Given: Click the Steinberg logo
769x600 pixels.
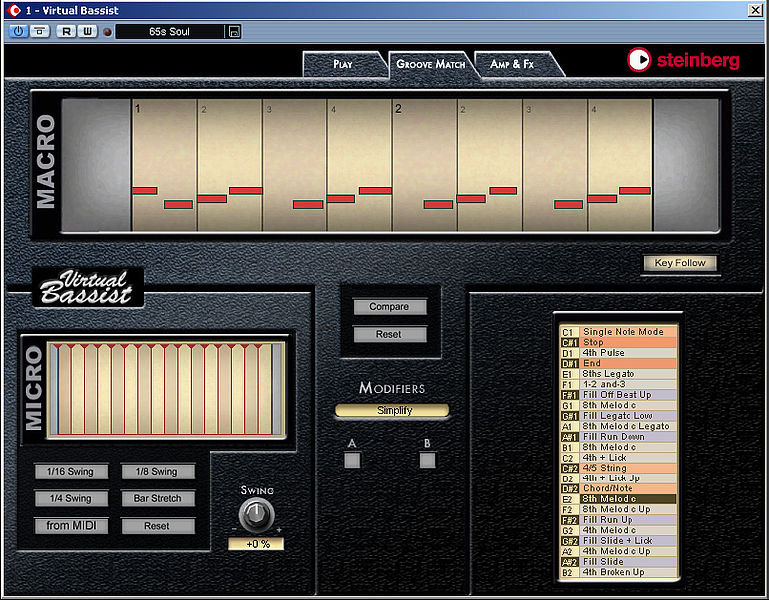Looking at the screenshot, I should coord(683,60).
